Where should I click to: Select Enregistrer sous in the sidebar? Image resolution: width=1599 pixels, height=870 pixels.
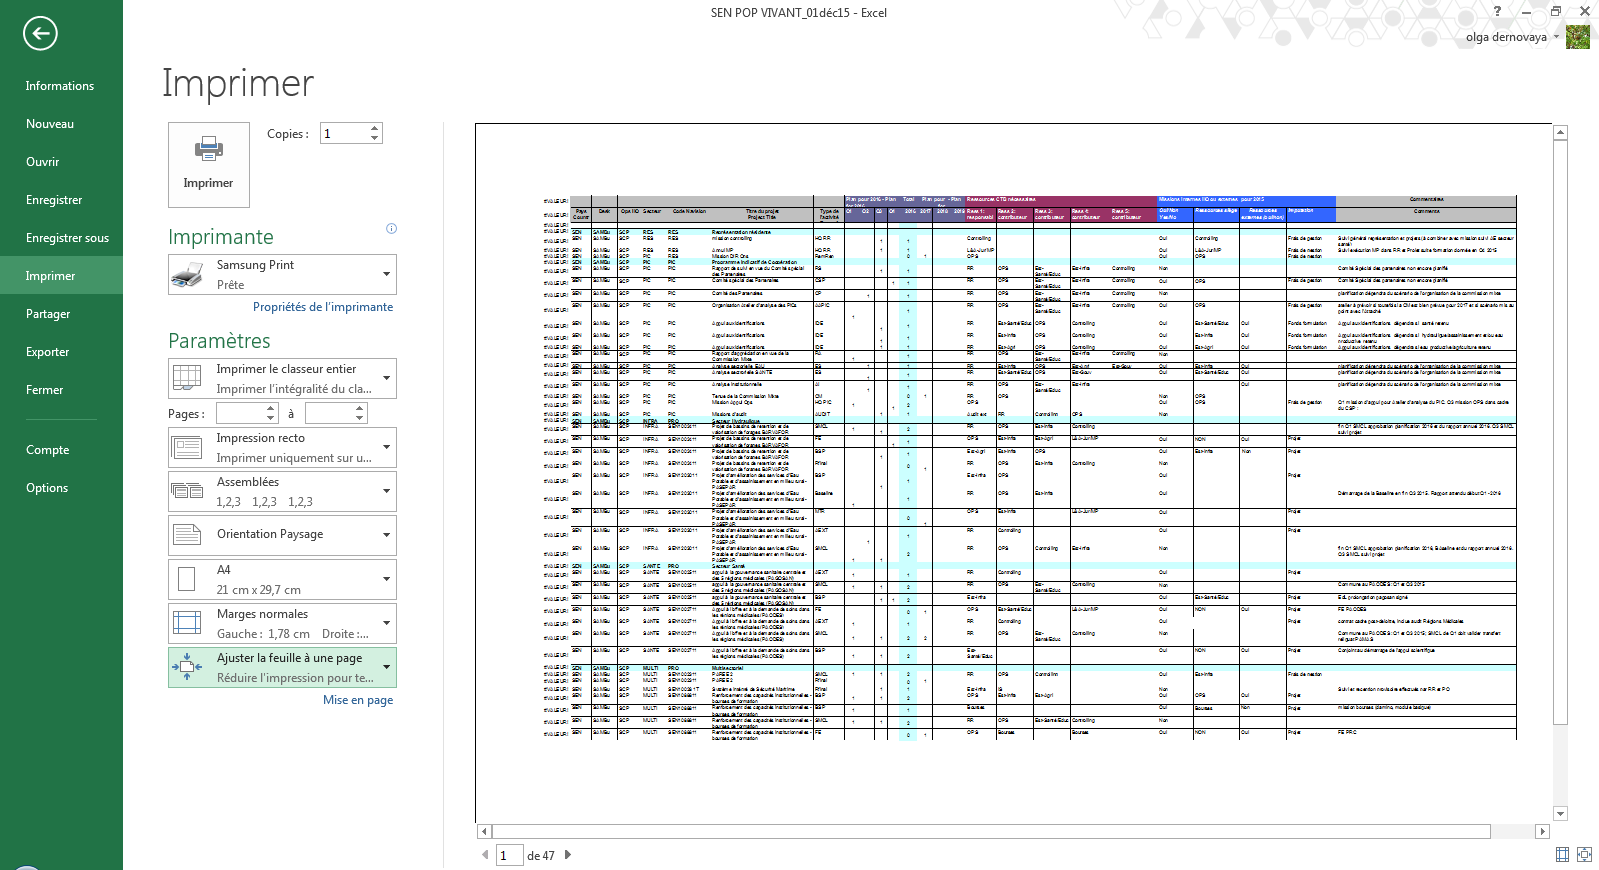[67, 238]
